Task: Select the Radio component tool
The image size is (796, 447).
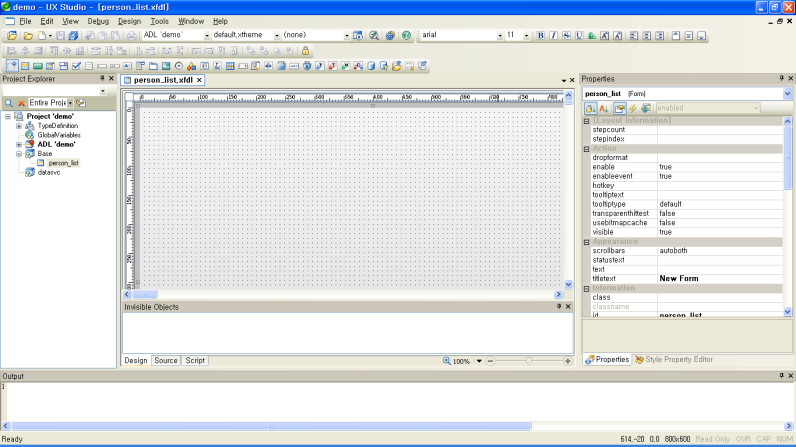Action: tap(179, 66)
